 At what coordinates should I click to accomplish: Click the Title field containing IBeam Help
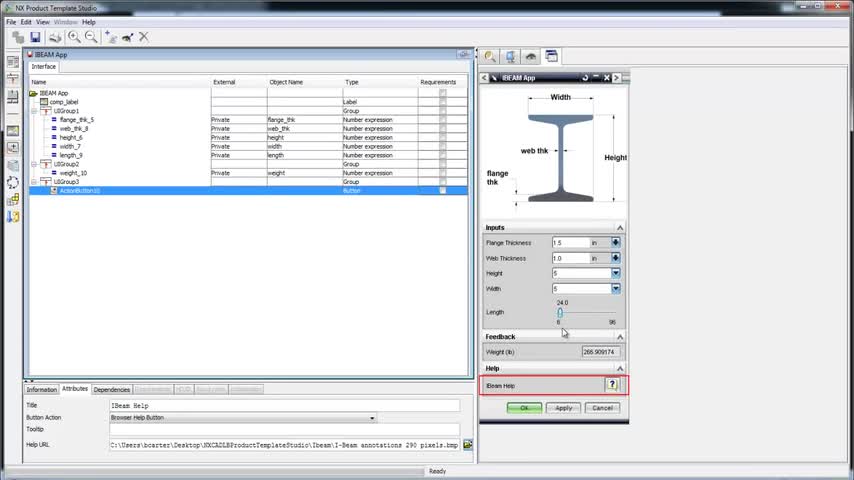(284, 405)
